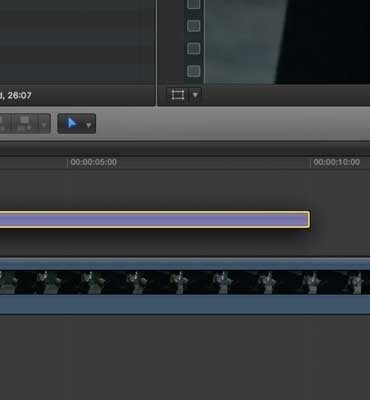The width and height of the screenshot is (370, 400).
Task: Click the audio portion of the blue video clip
Action: pos(185,304)
